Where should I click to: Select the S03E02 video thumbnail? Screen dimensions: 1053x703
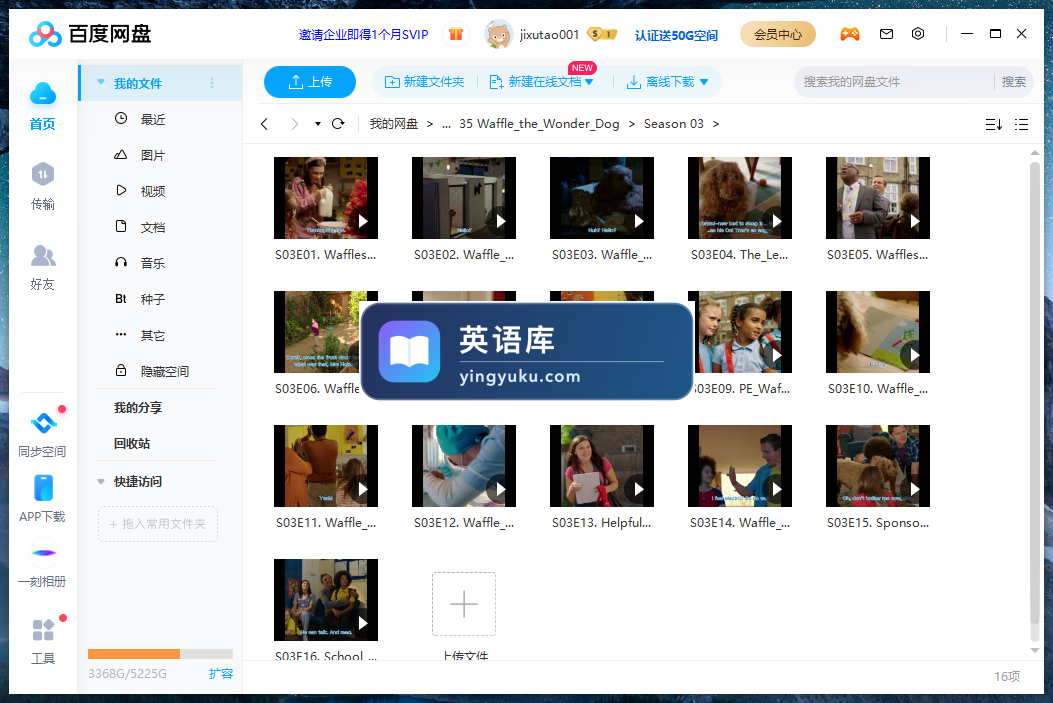(464, 198)
